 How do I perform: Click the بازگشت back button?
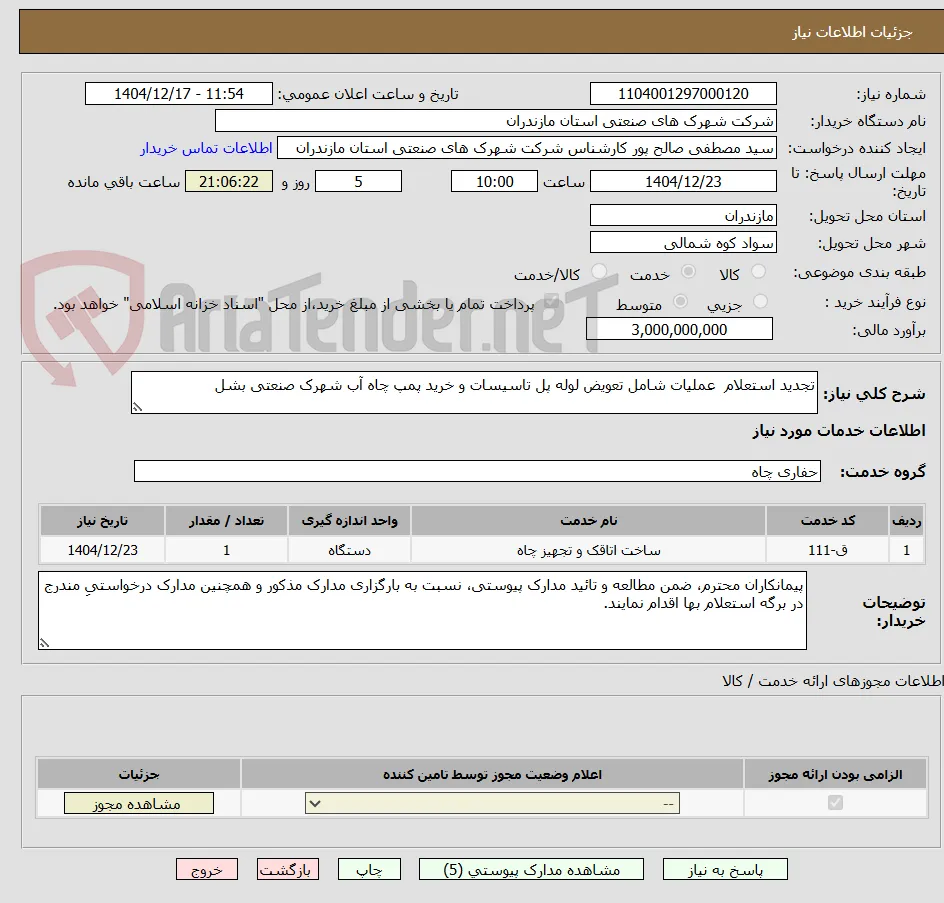(288, 869)
